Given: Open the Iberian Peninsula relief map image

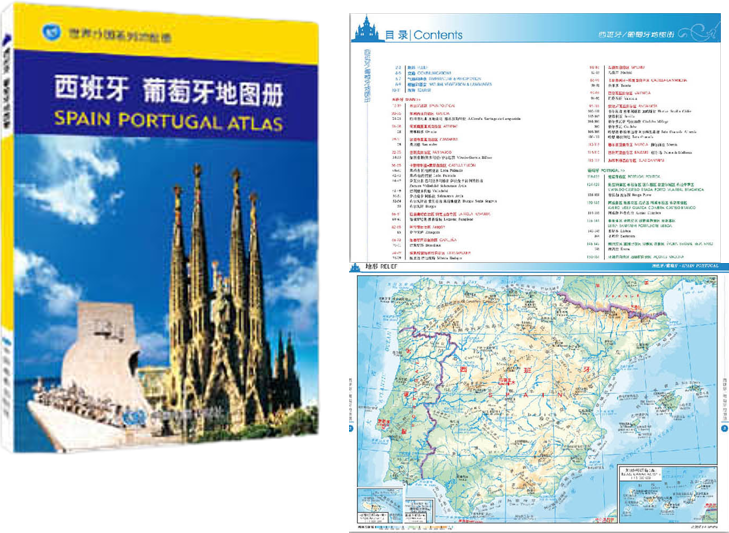Looking at the screenshot, I should click(x=538, y=400).
